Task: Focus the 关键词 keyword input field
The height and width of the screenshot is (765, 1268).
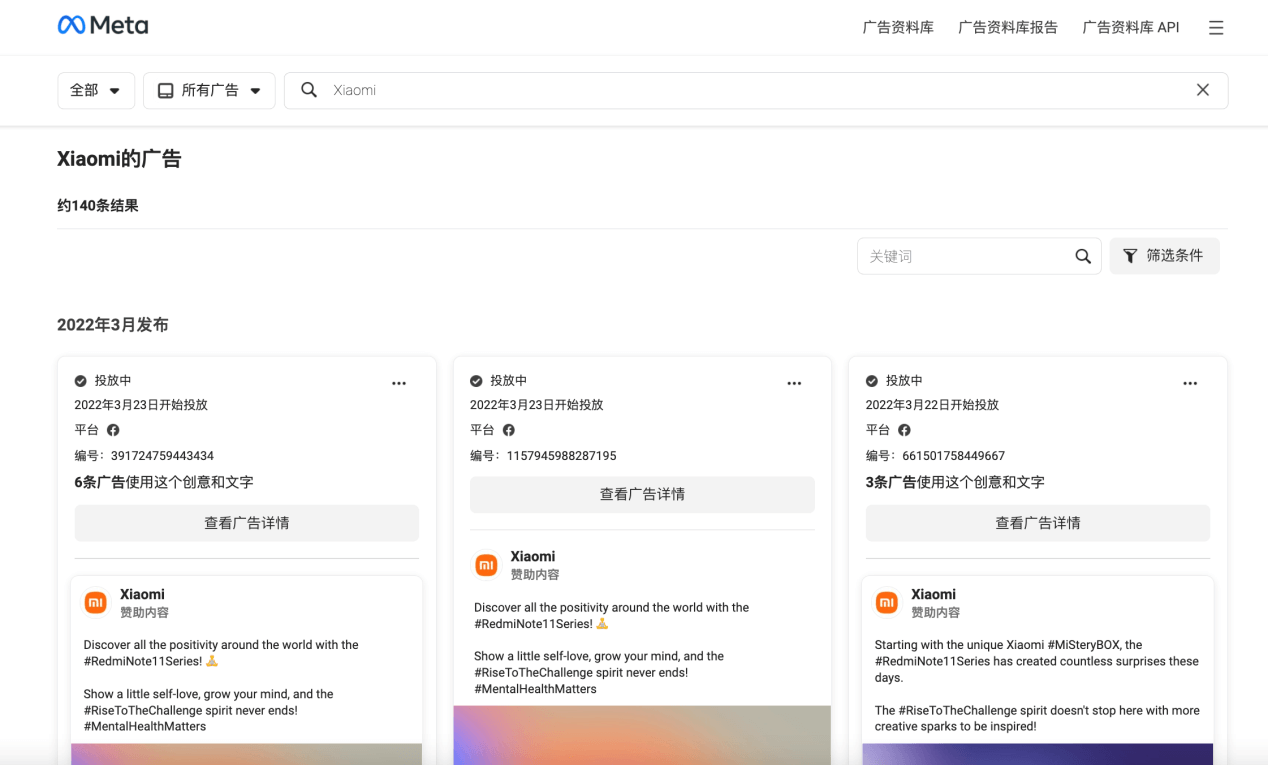Action: [x=962, y=256]
